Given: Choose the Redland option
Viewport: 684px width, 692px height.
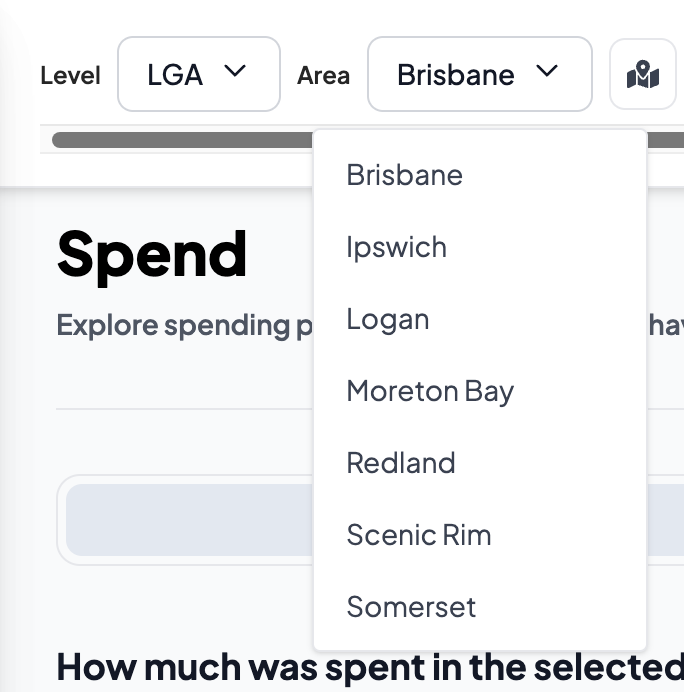Looking at the screenshot, I should click(401, 463).
